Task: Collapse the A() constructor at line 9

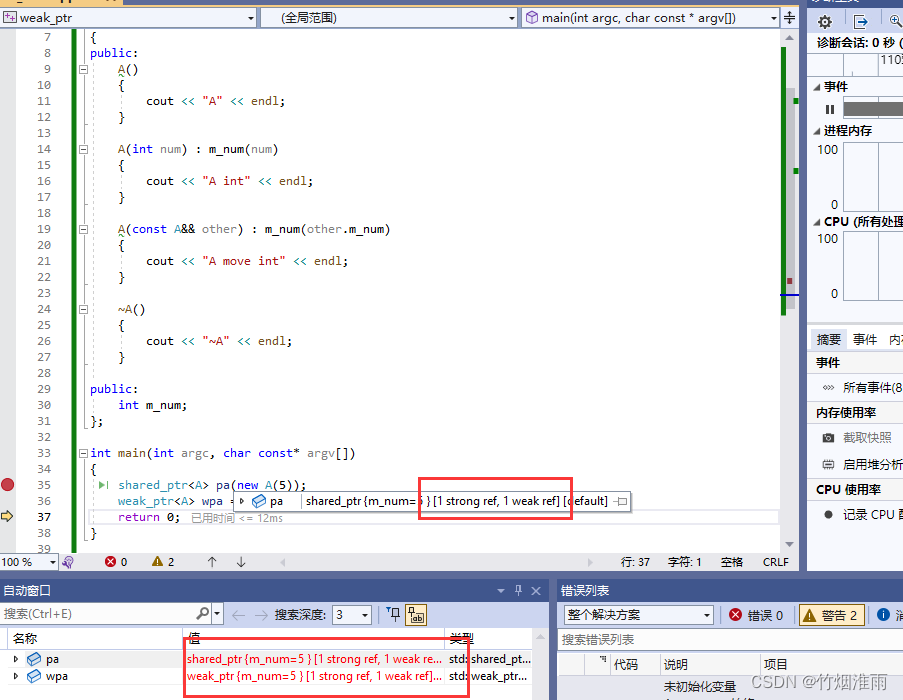Action: 83,69
